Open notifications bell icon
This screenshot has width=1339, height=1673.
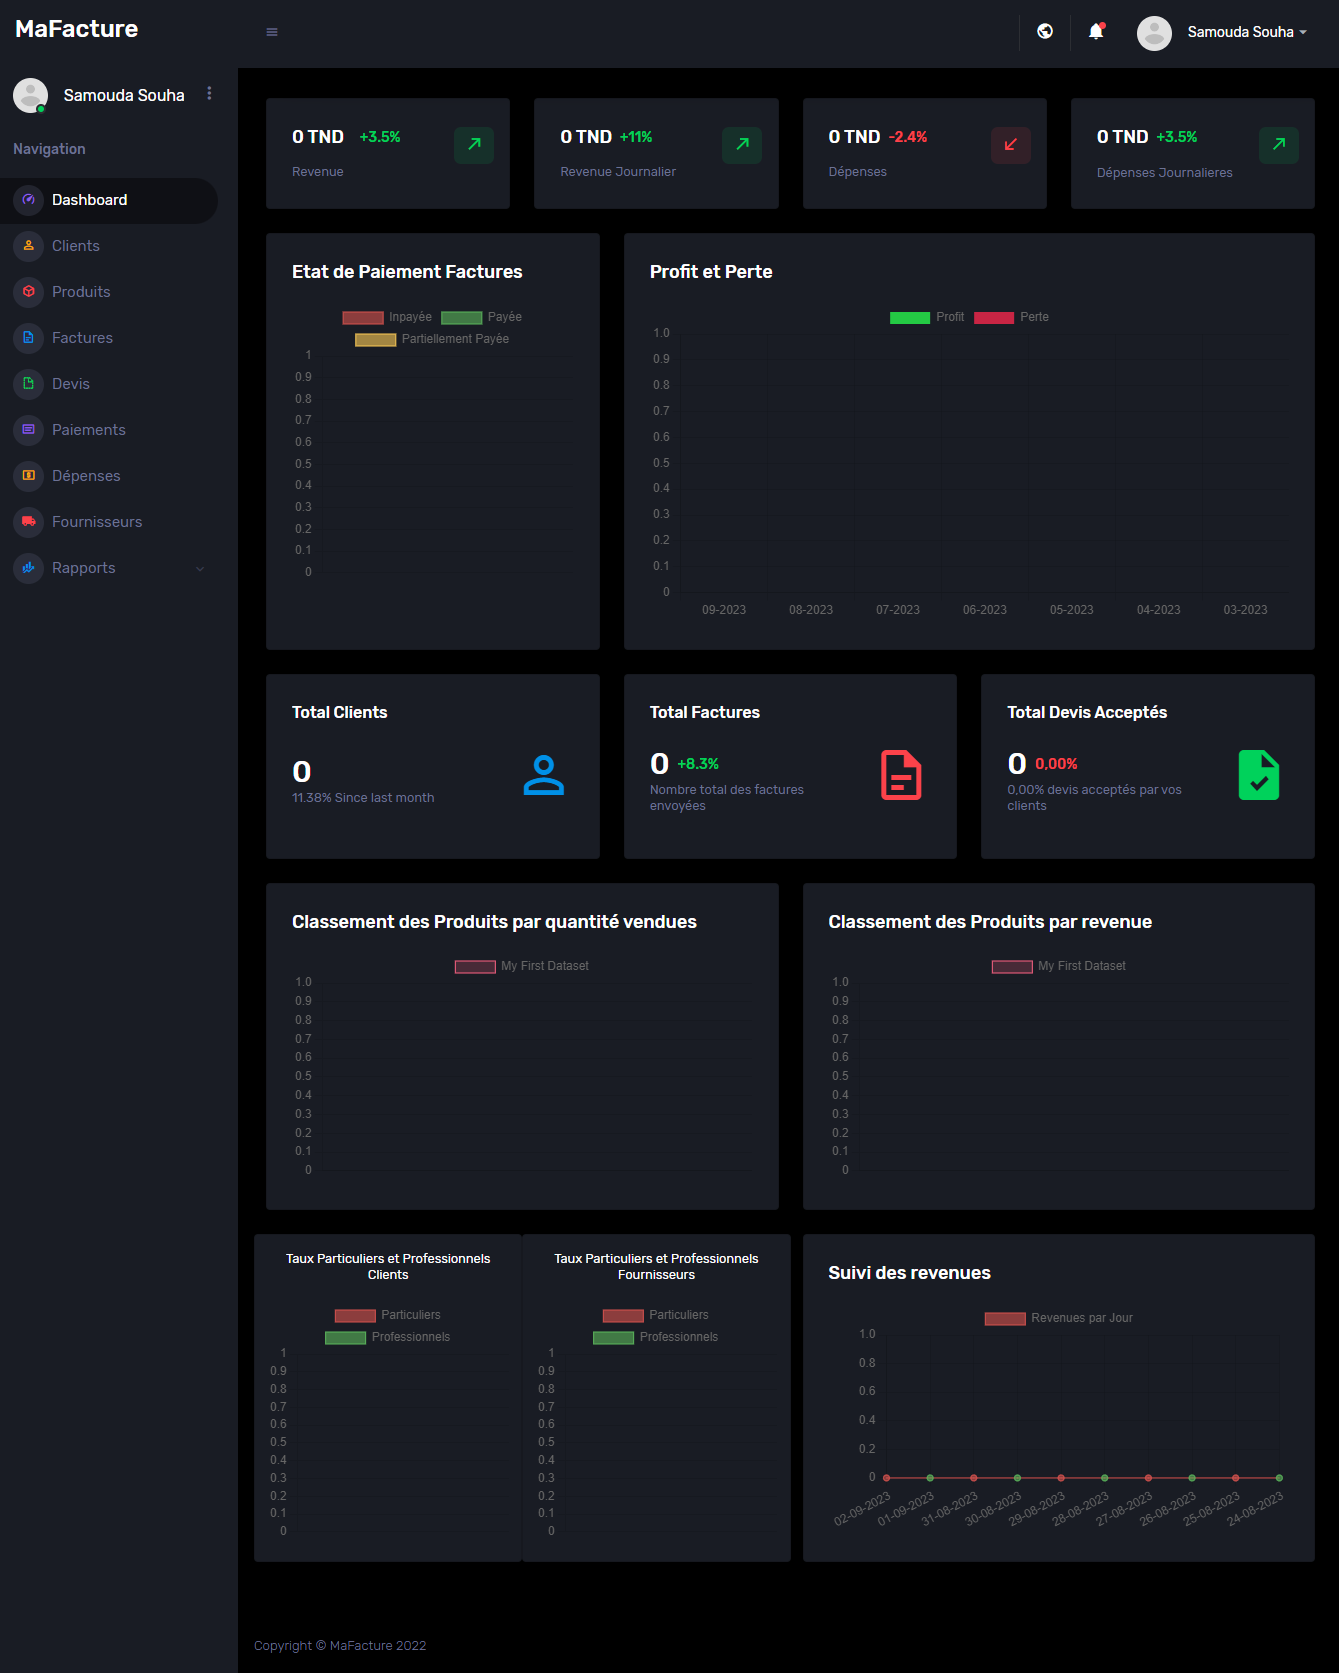coord(1096,32)
